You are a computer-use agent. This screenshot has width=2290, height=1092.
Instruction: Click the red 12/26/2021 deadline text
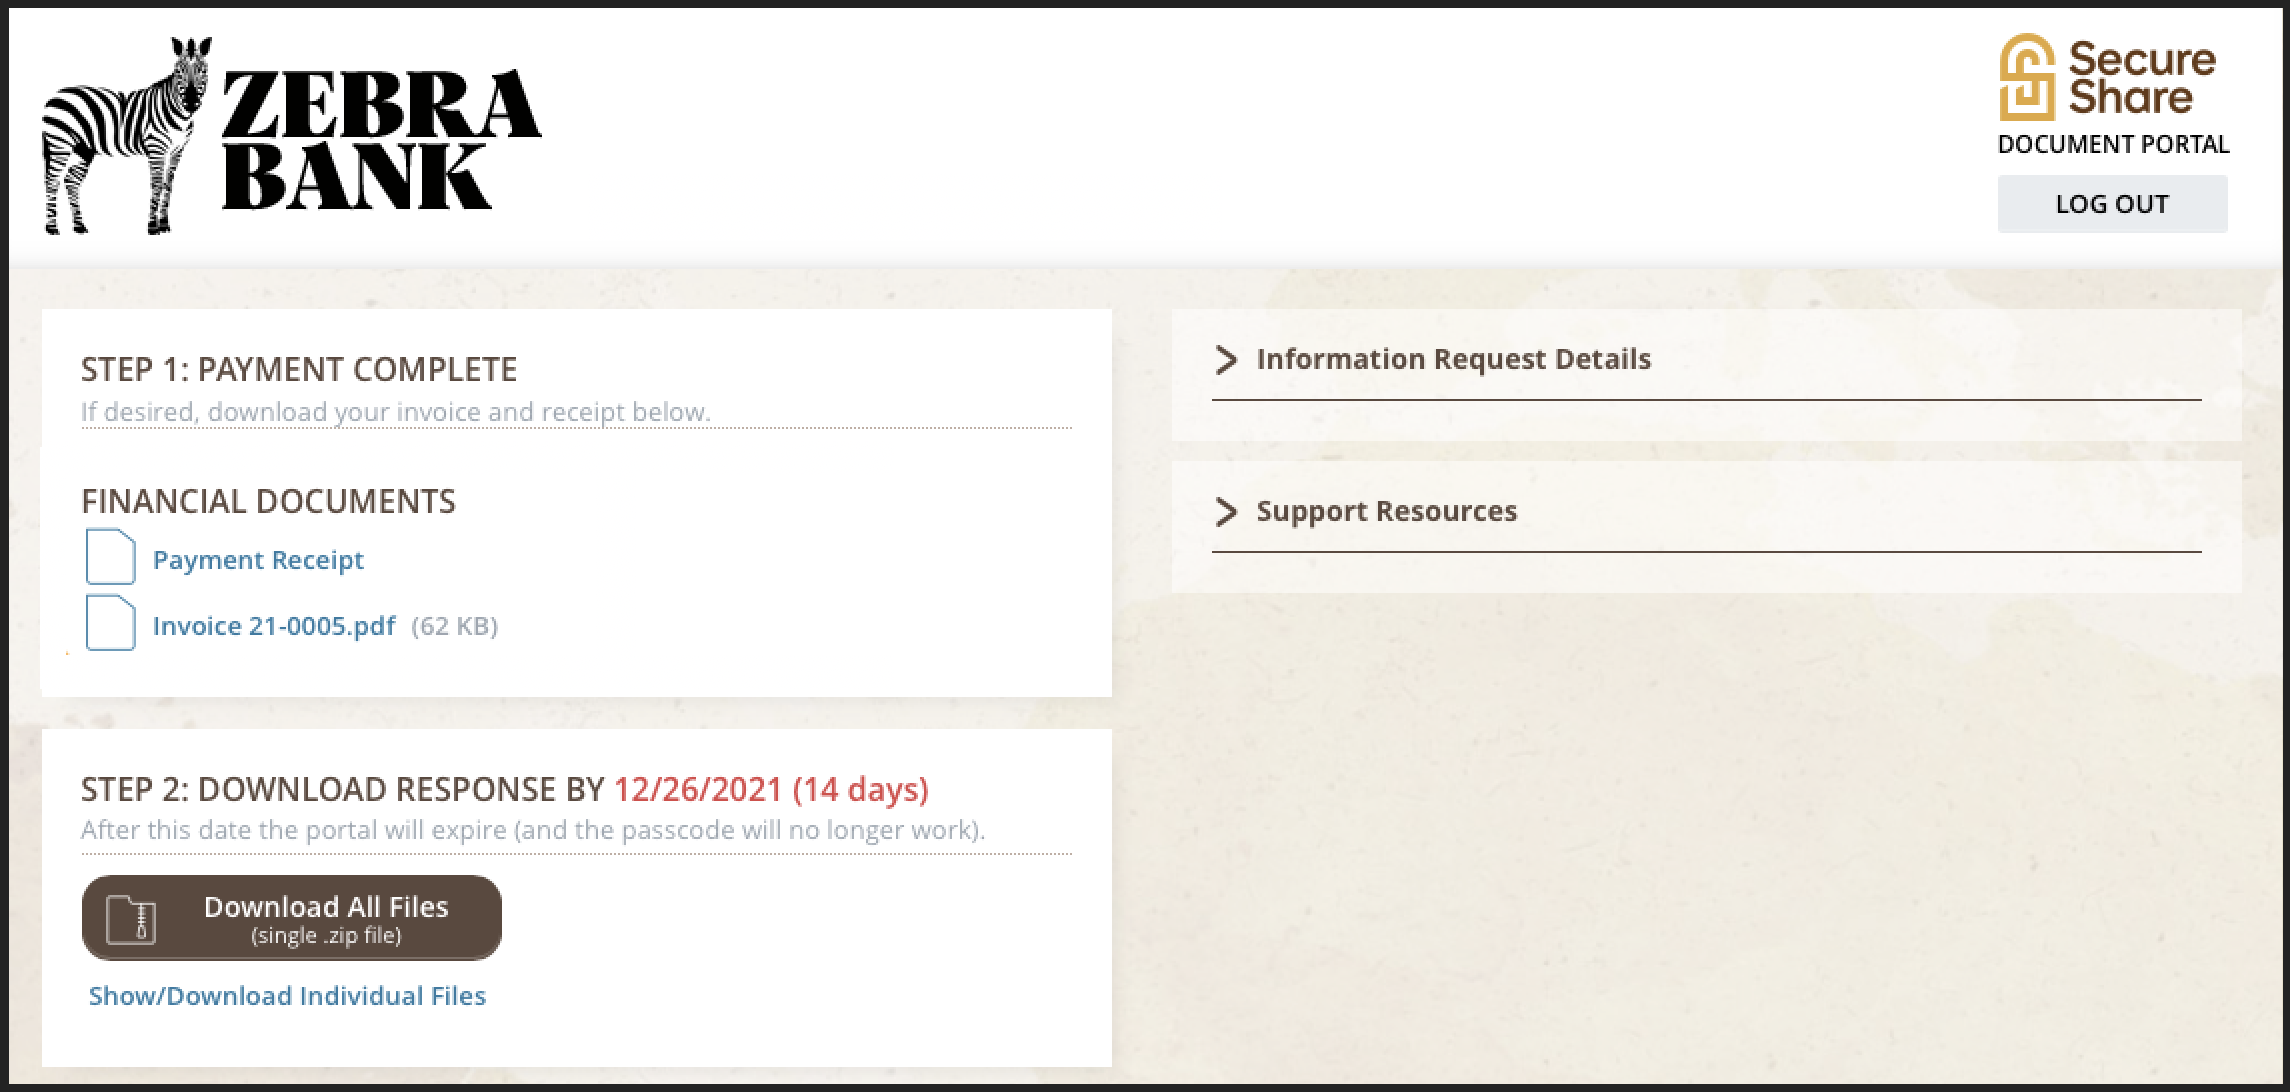[697, 790]
